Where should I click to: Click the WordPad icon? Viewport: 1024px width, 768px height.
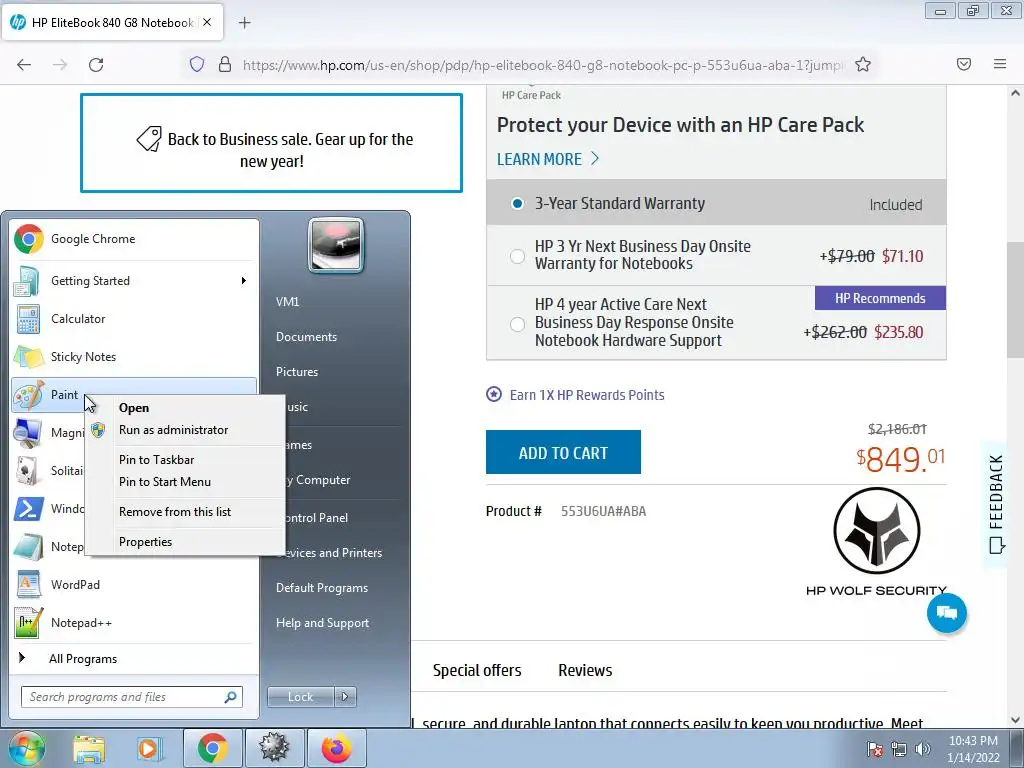coord(28,584)
